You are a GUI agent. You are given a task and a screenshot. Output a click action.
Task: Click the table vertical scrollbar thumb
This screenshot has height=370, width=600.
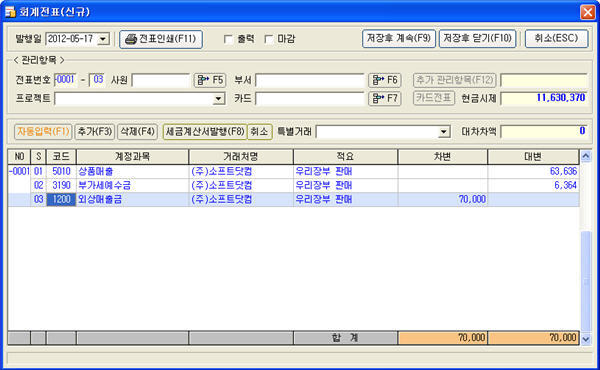tap(586, 281)
